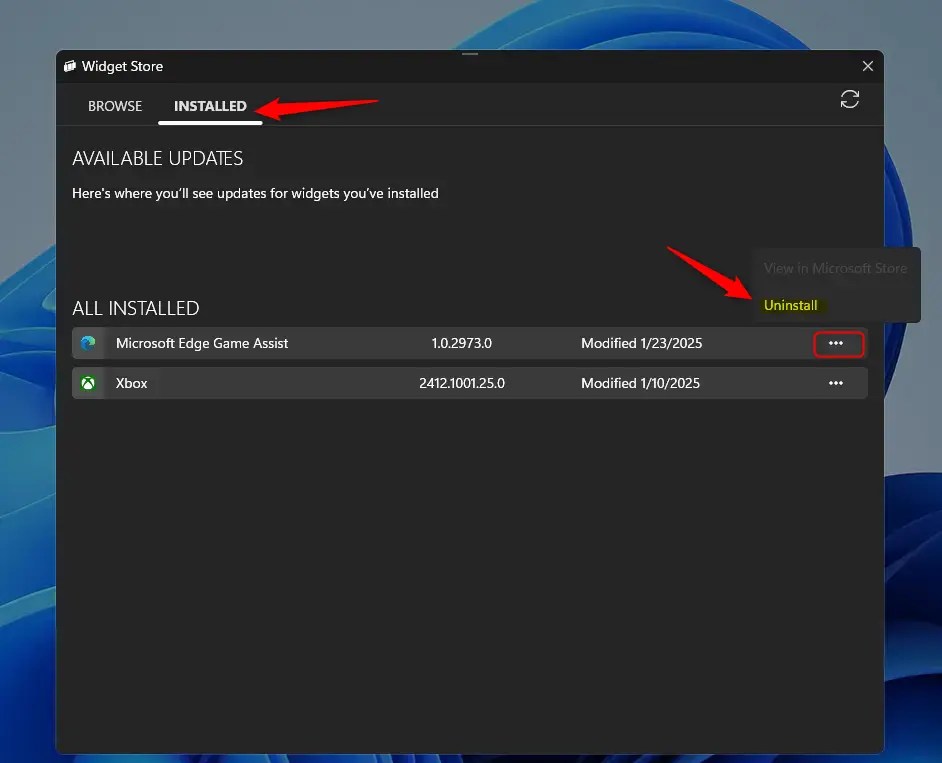Click the ALL INSTALLED heading
This screenshot has width=942, height=763.
pyautogui.click(x=136, y=308)
